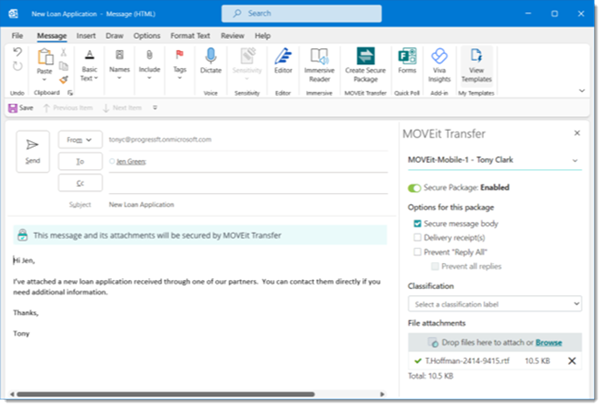The height and width of the screenshot is (407, 602).
Task: Click the Search box in title bar
Action: pos(301,13)
